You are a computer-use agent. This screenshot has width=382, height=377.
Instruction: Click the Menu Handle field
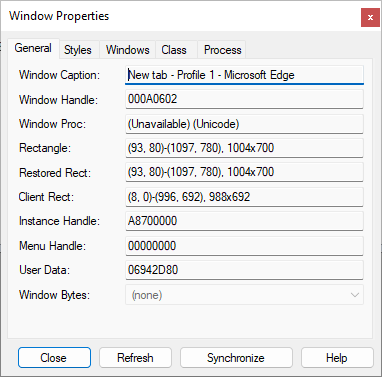pyautogui.click(x=244, y=246)
